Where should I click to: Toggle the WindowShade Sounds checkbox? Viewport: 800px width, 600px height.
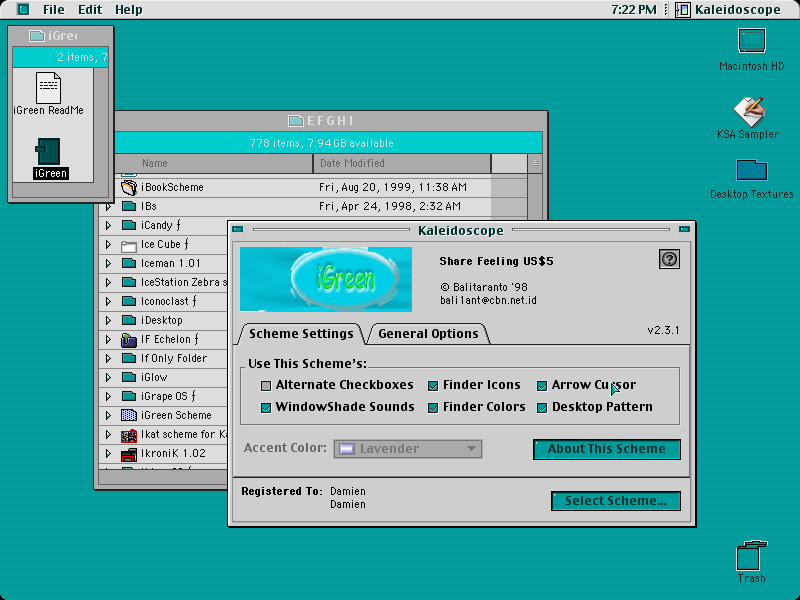click(266, 408)
